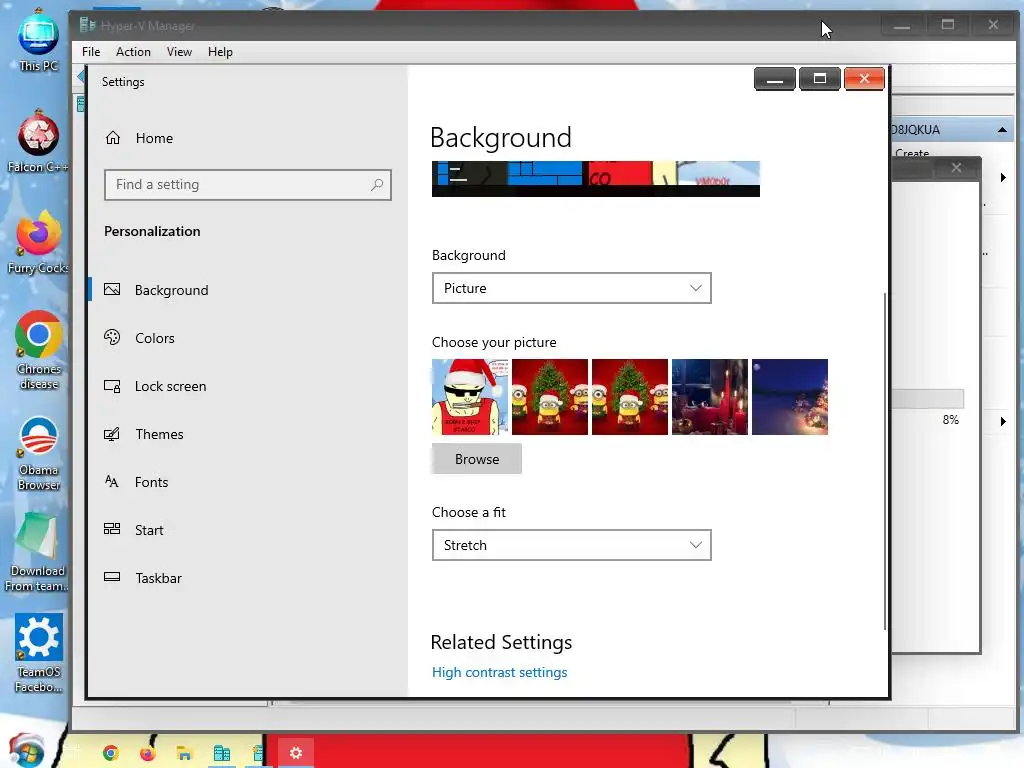This screenshot has height=768, width=1024.
Task: Click the search magnifier in Find a setting
Action: pyautogui.click(x=377, y=185)
